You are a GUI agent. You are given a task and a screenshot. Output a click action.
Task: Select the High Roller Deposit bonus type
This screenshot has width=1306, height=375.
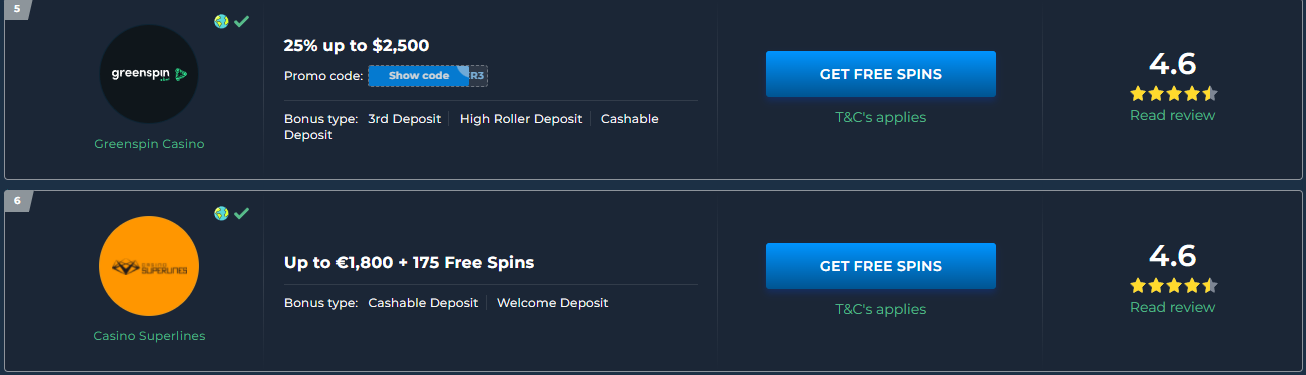pos(521,118)
